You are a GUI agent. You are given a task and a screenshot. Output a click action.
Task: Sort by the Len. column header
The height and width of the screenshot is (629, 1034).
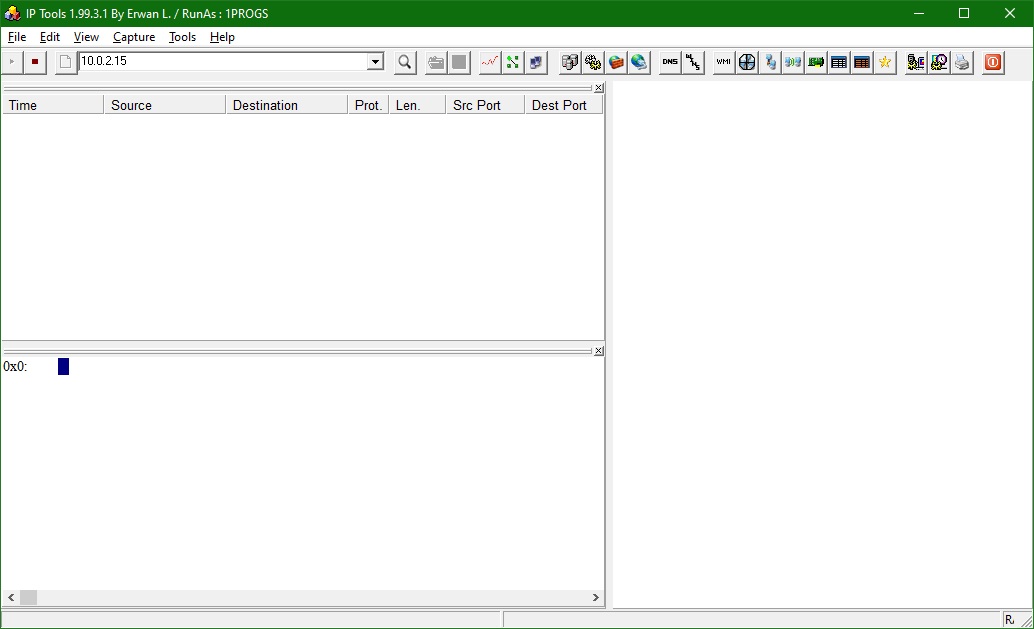[x=417, y=105]
